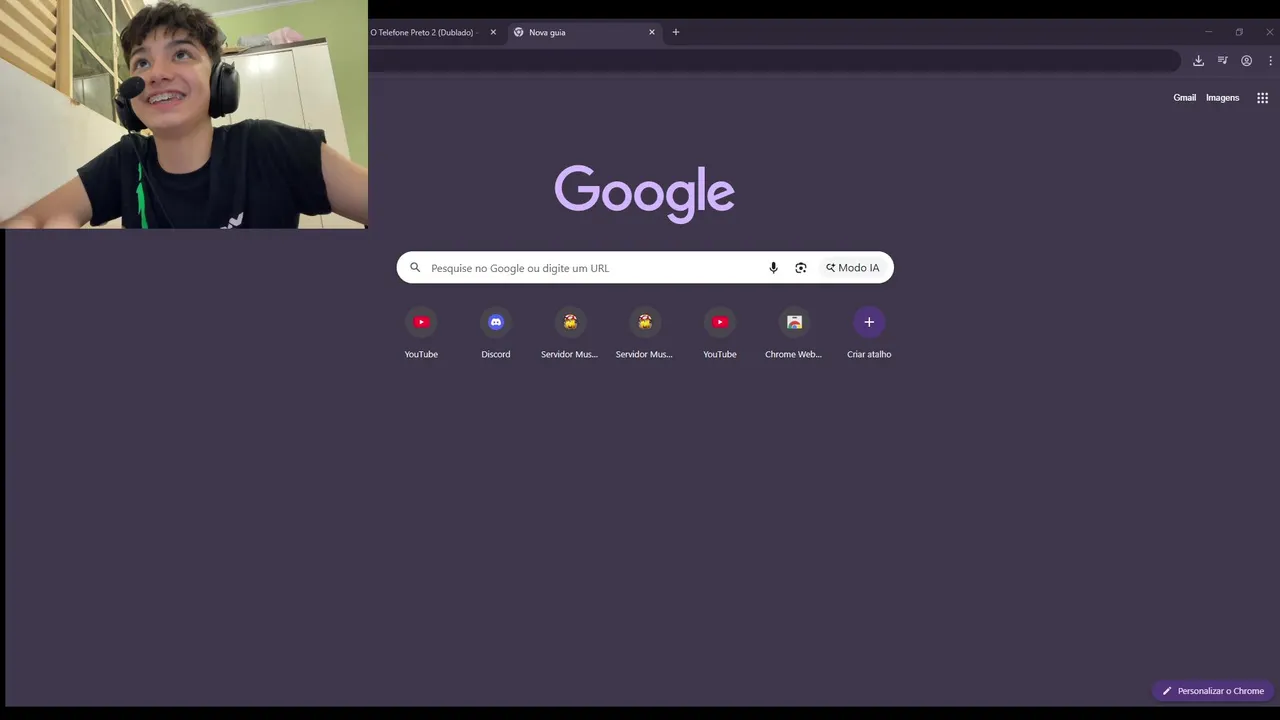
Task: Open the Chrome Web Store shortcut
Action: coord(794,332)
